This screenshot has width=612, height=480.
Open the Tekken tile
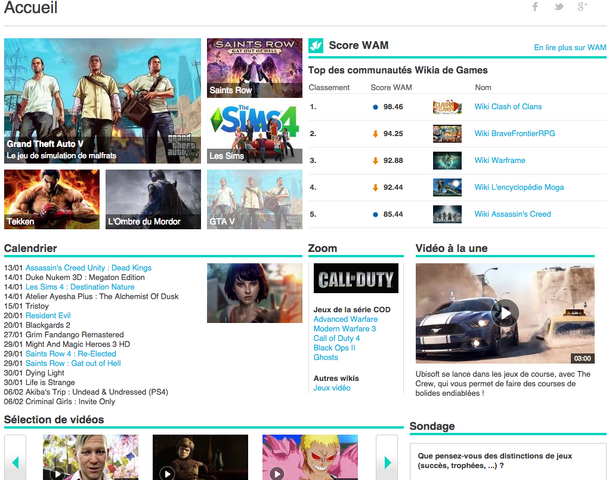pyautogui.click(x=52, y=199)
